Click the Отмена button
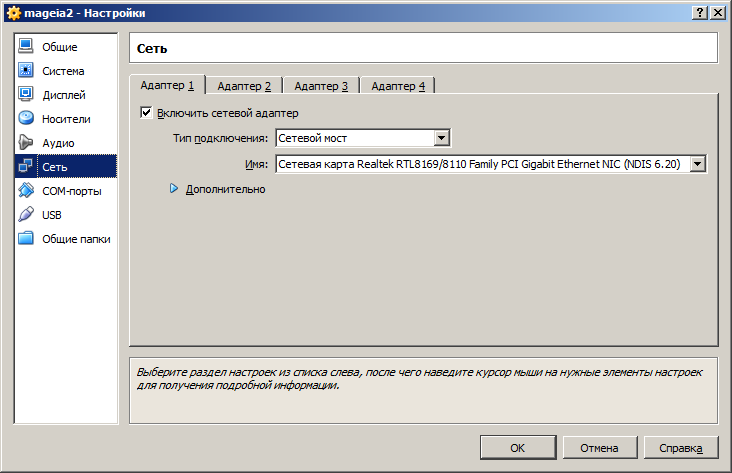The image size is (732, 473). (599, 447)
